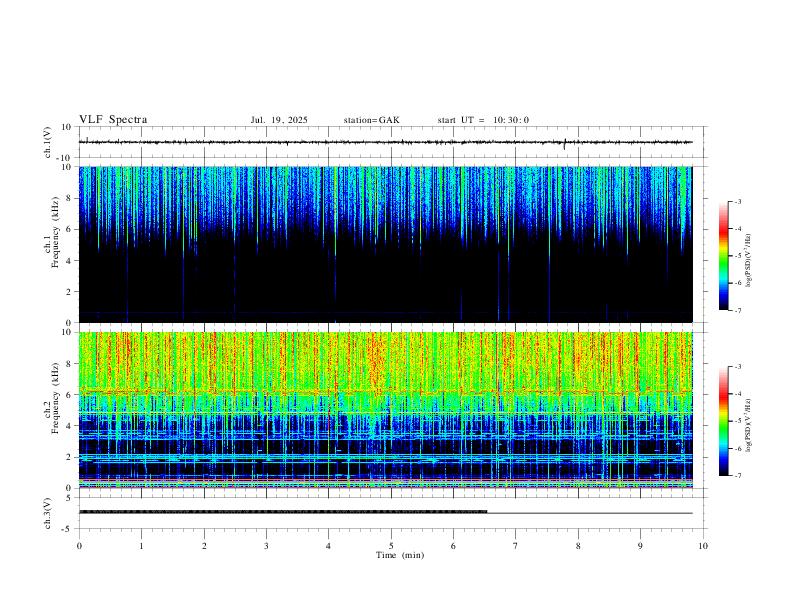Click the time-axis tick label "7"
Viewport: 792px width, 612px height.
tap(516, 546)
